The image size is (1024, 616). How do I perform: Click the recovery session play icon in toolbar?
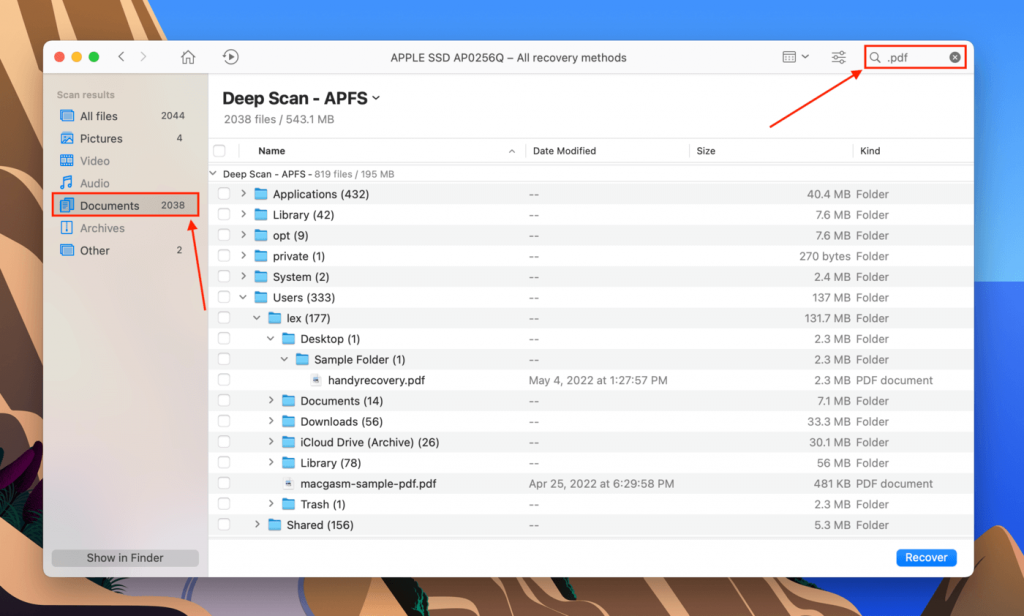(230, 57)
